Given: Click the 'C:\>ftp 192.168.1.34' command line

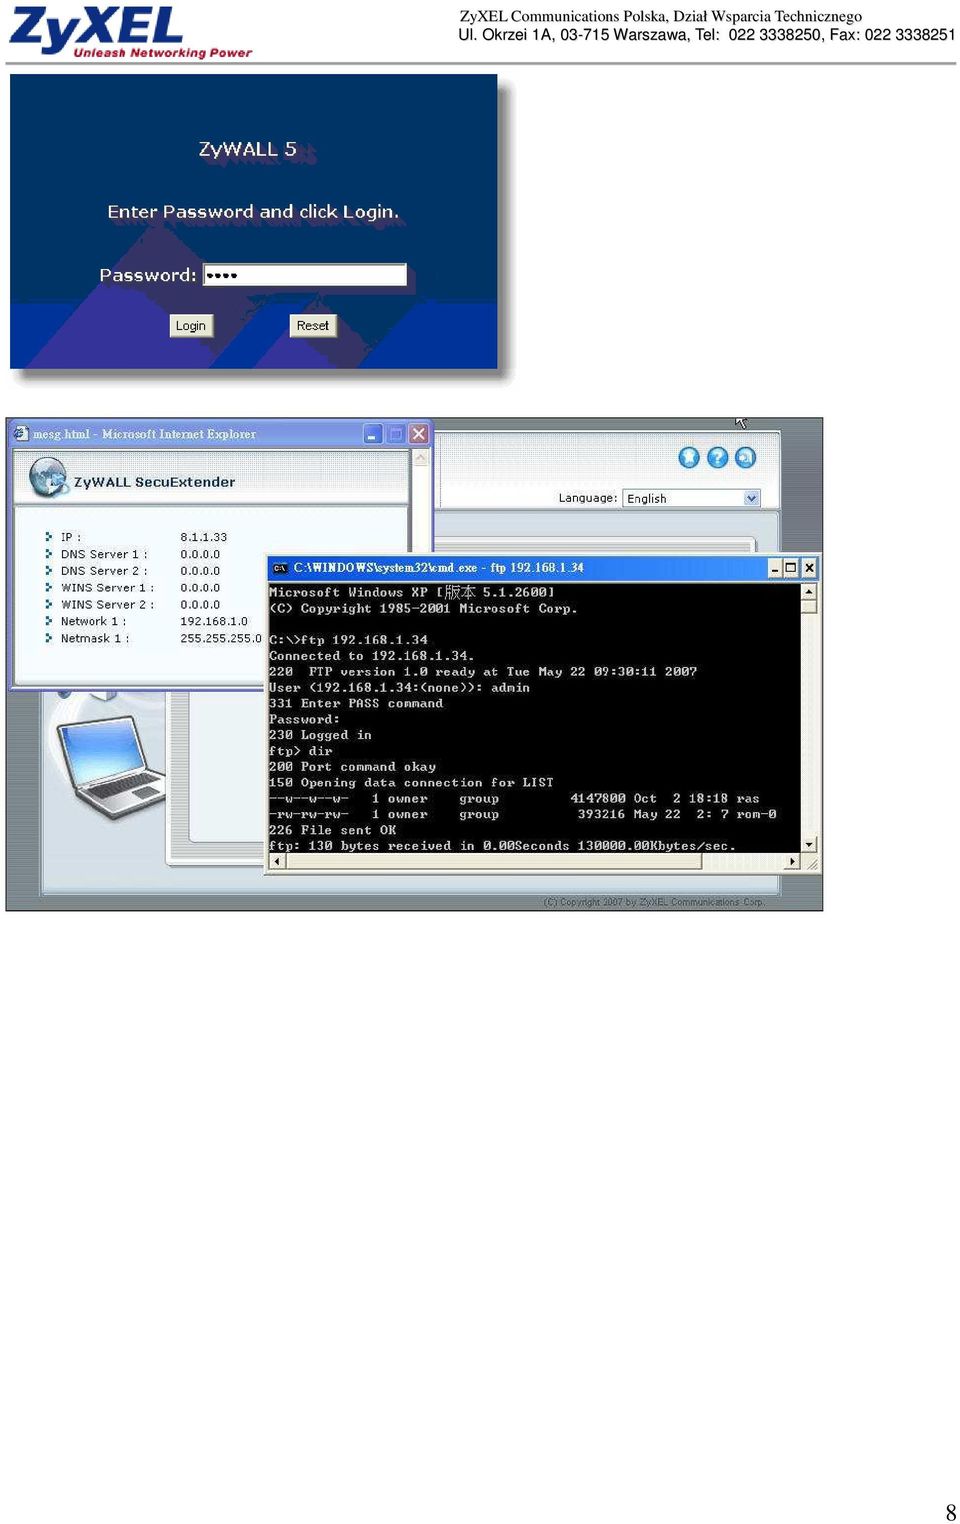Looking at the screenshot, I should 348,640.
